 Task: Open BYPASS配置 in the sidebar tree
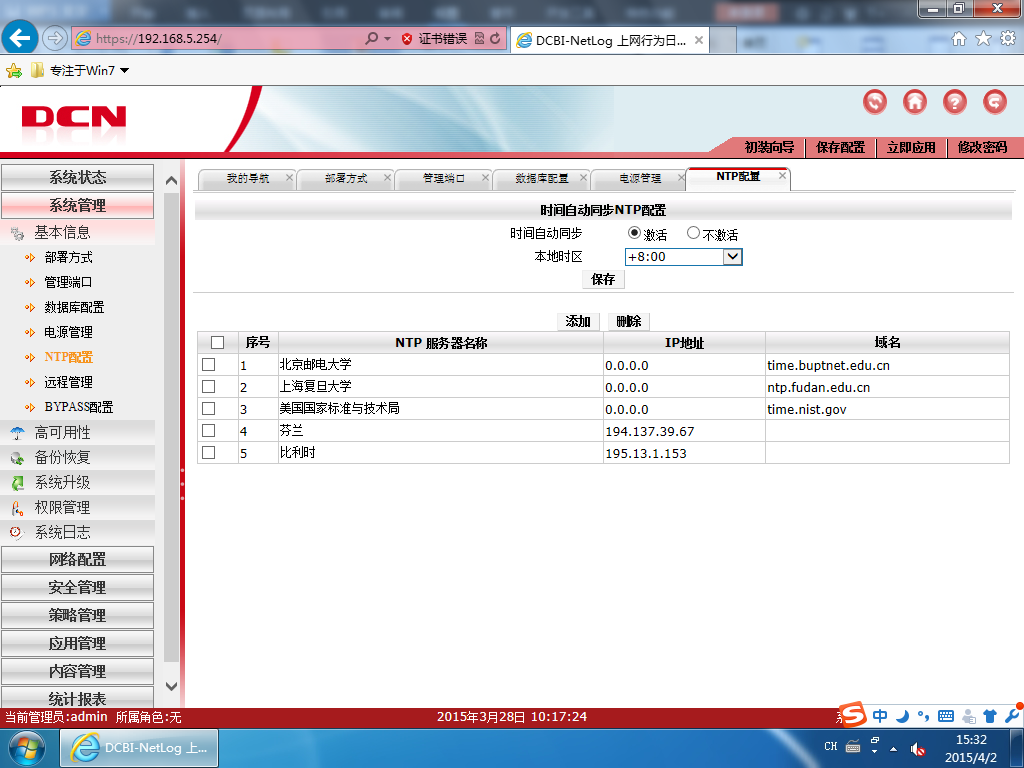click(x=78, y=407)
